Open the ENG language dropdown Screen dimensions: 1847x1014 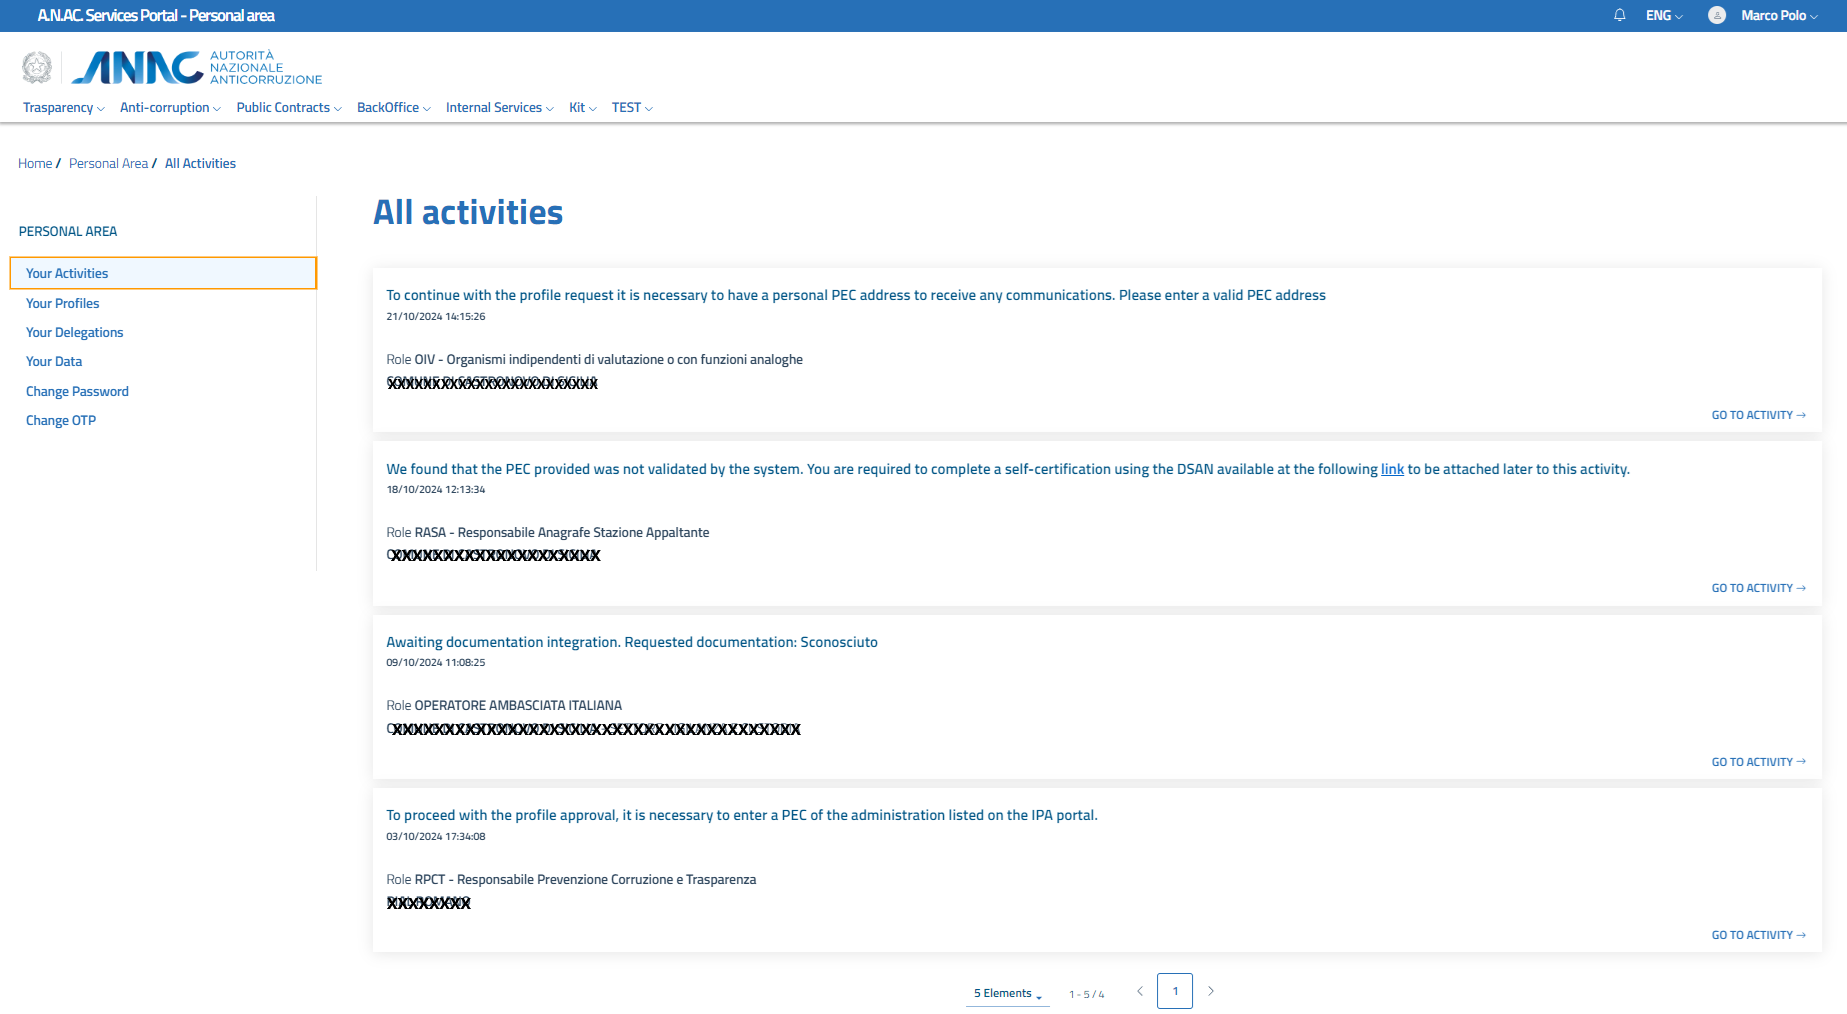[1664, 15]
